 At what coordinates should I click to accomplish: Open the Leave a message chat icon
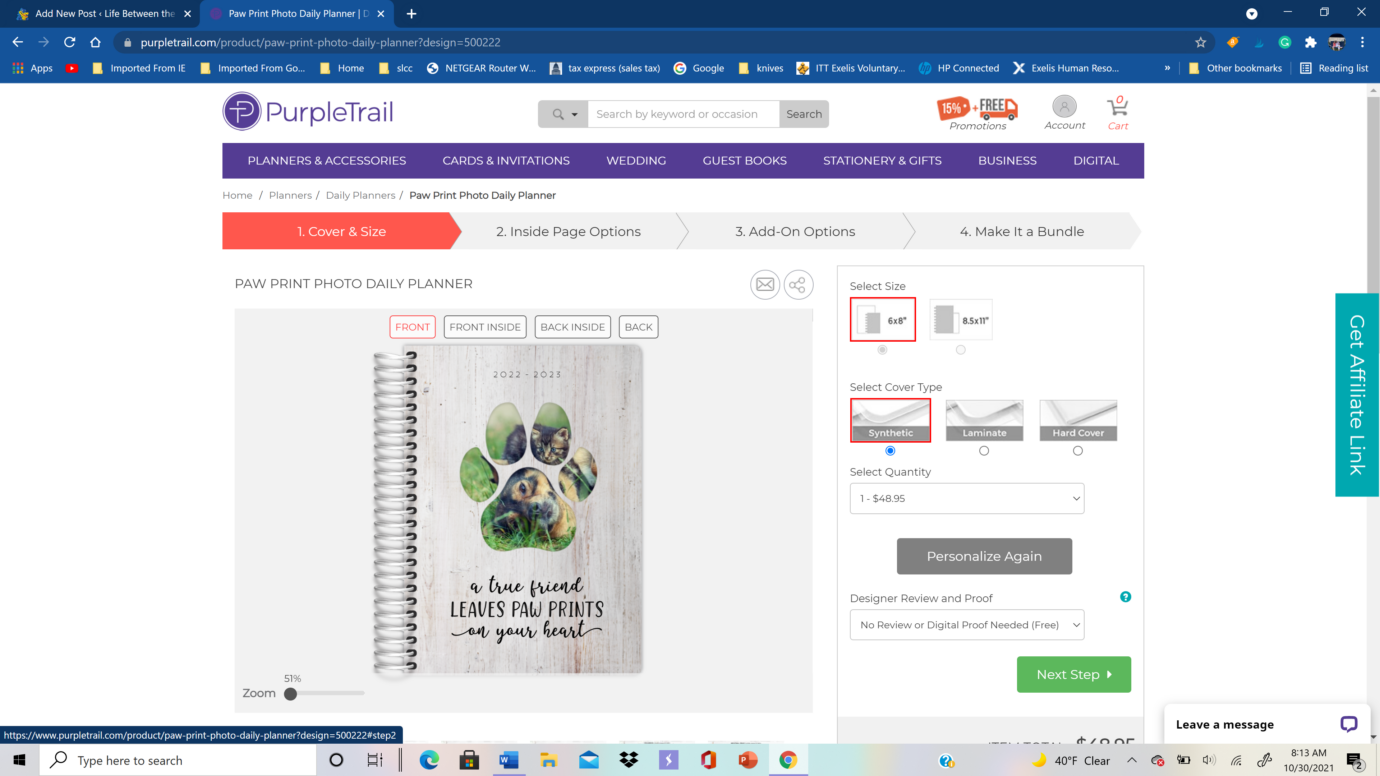tap(1348, 724)
